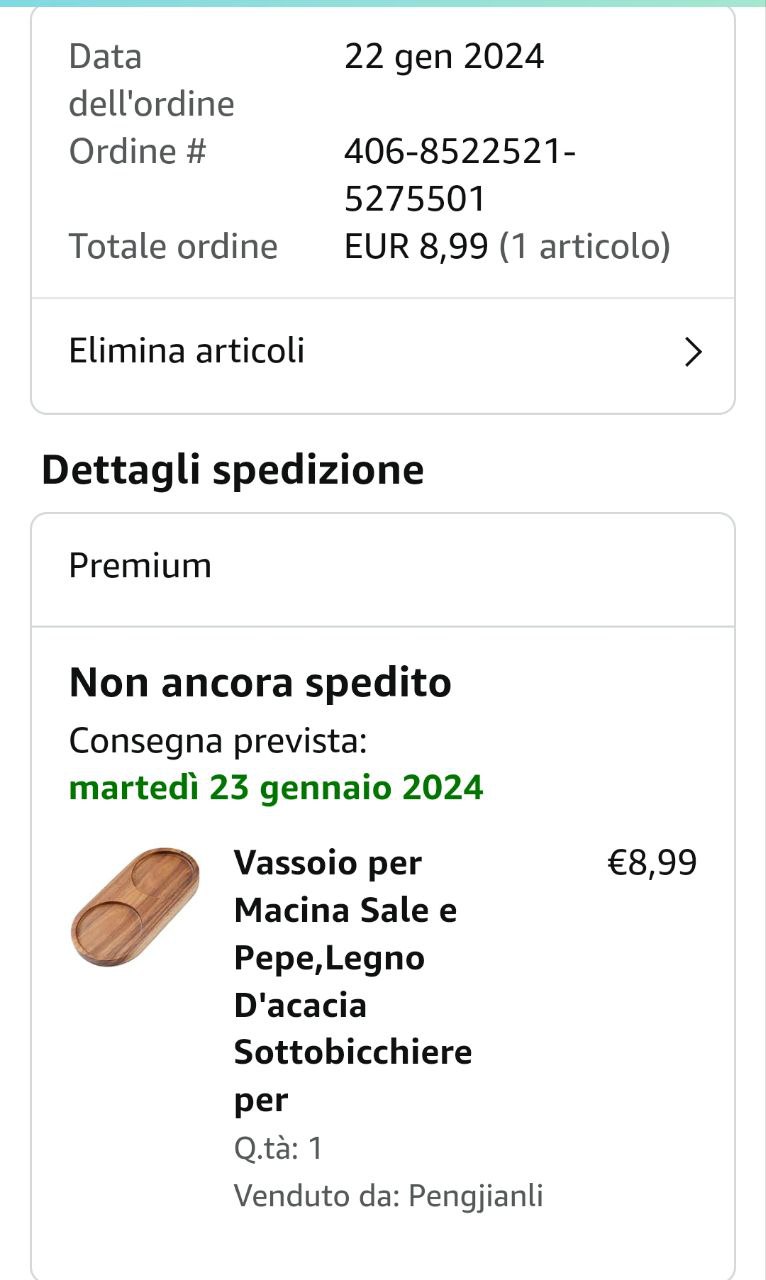
Task: Click the Dettagli spedizione section heading
Action: coord(232,470)
